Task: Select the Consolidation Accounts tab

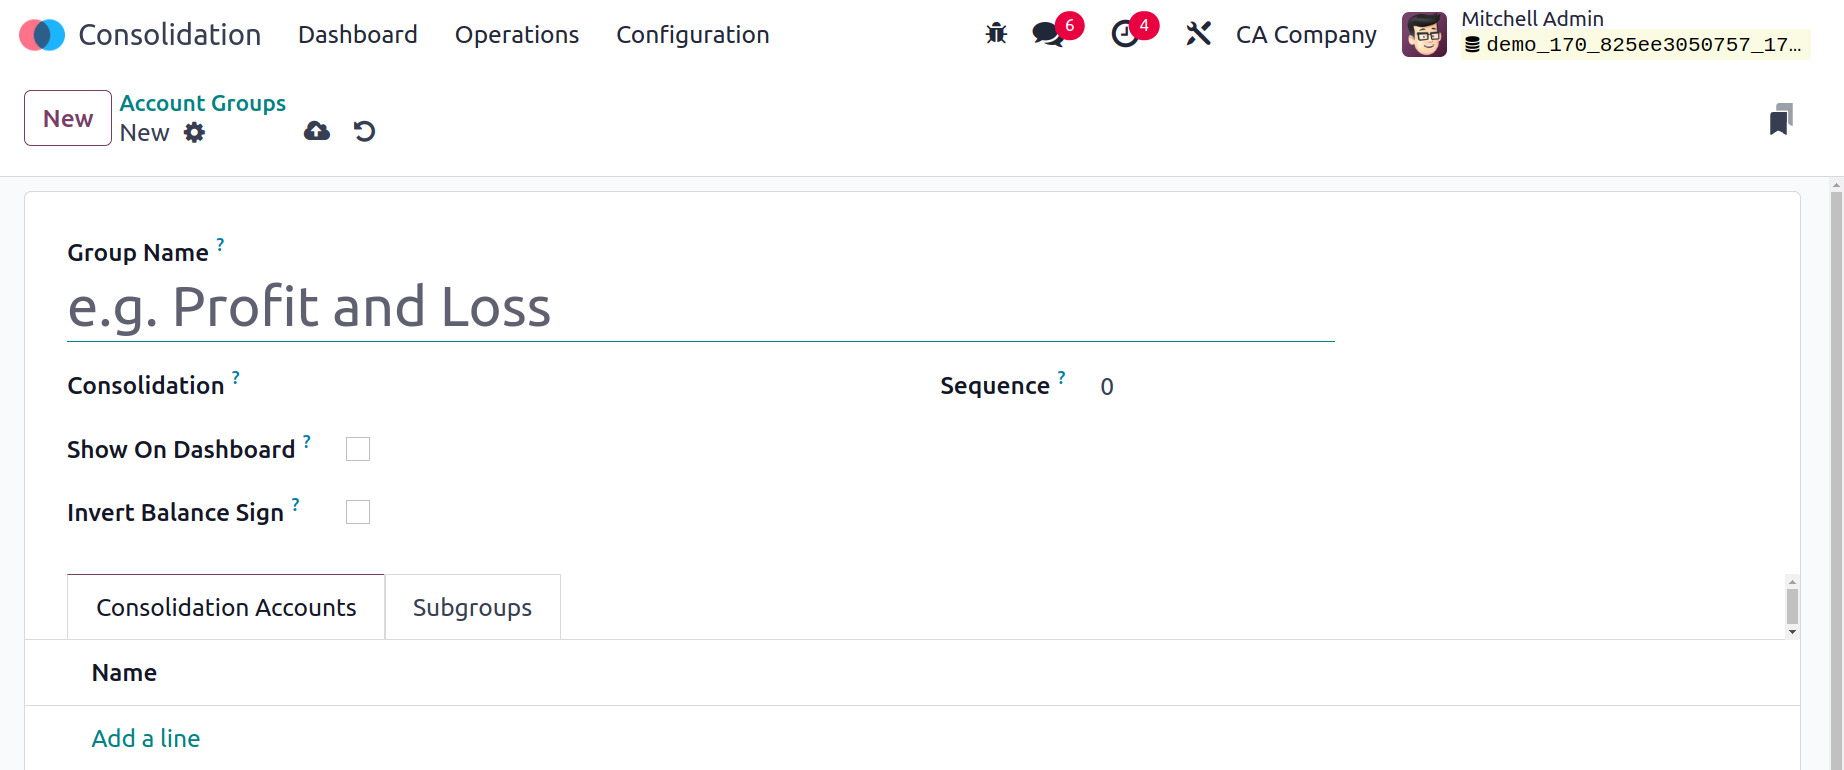Action: 226,607
